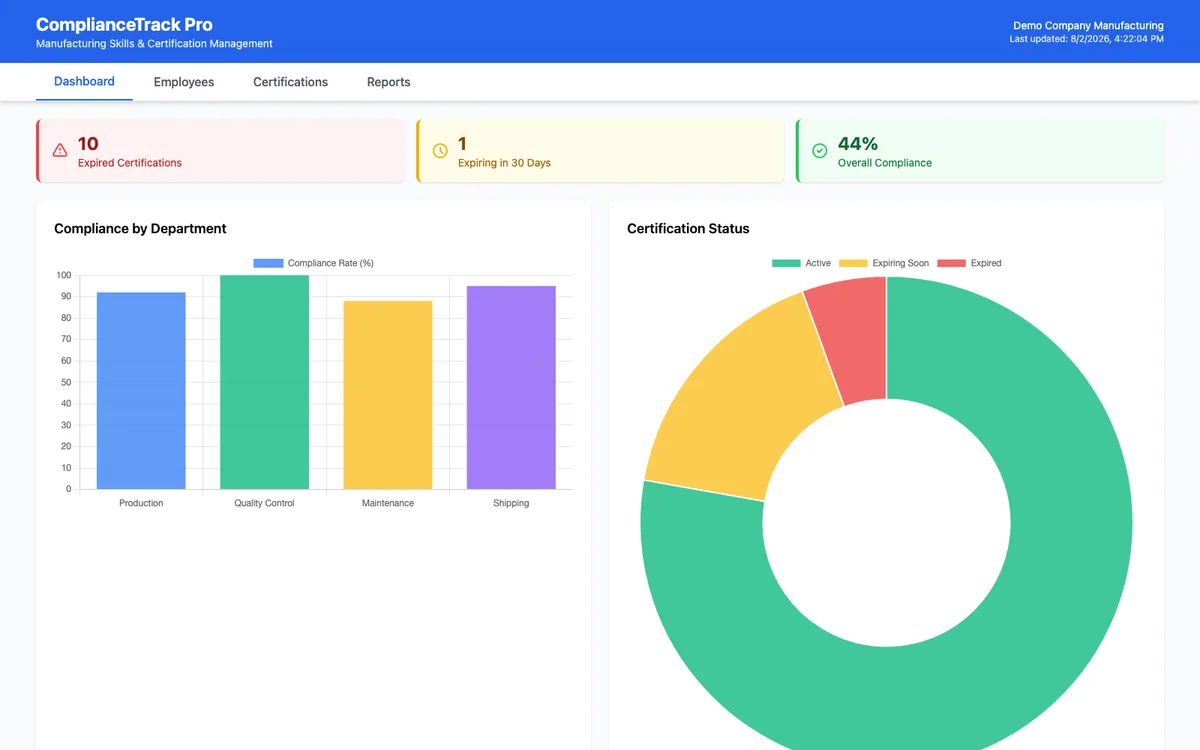Click the number 10 expired count

pyautogui.click(x=88, y=144)
